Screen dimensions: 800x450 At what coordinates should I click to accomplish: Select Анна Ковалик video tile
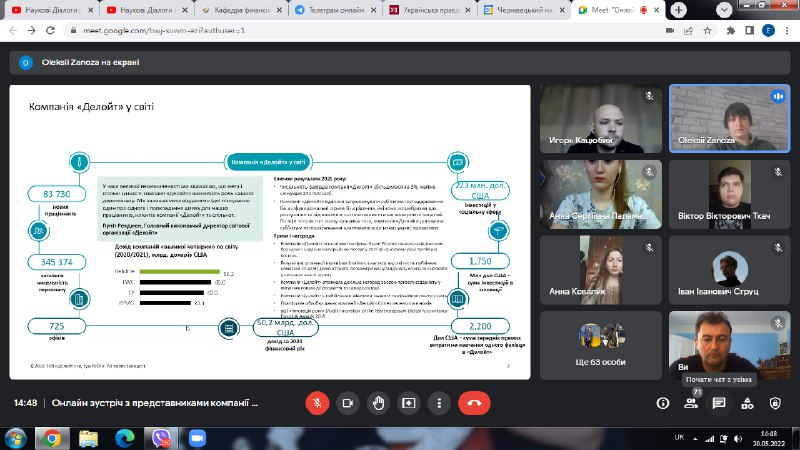click(x=601, y=270)
